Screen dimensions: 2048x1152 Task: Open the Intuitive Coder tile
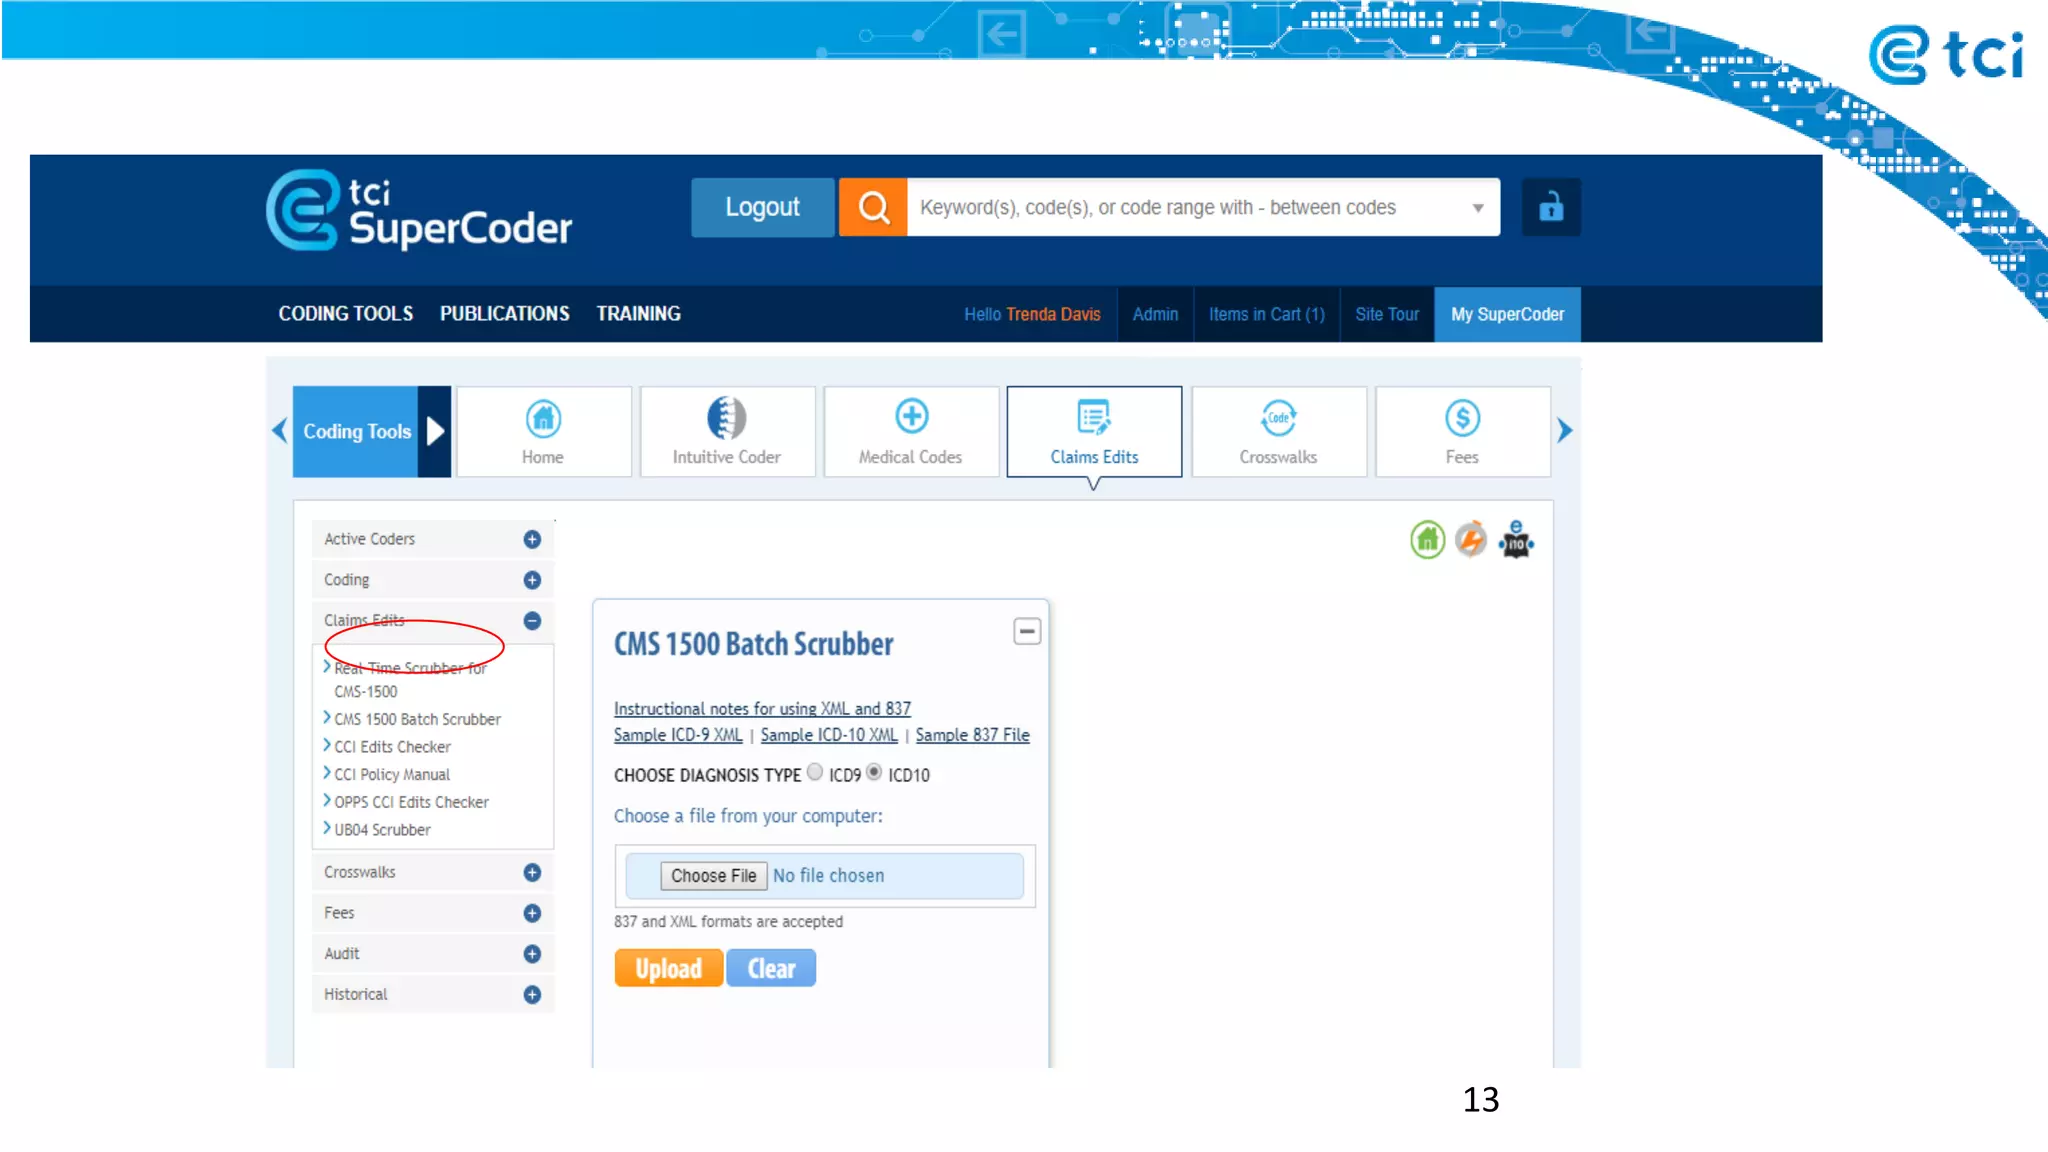pos(727,431)
